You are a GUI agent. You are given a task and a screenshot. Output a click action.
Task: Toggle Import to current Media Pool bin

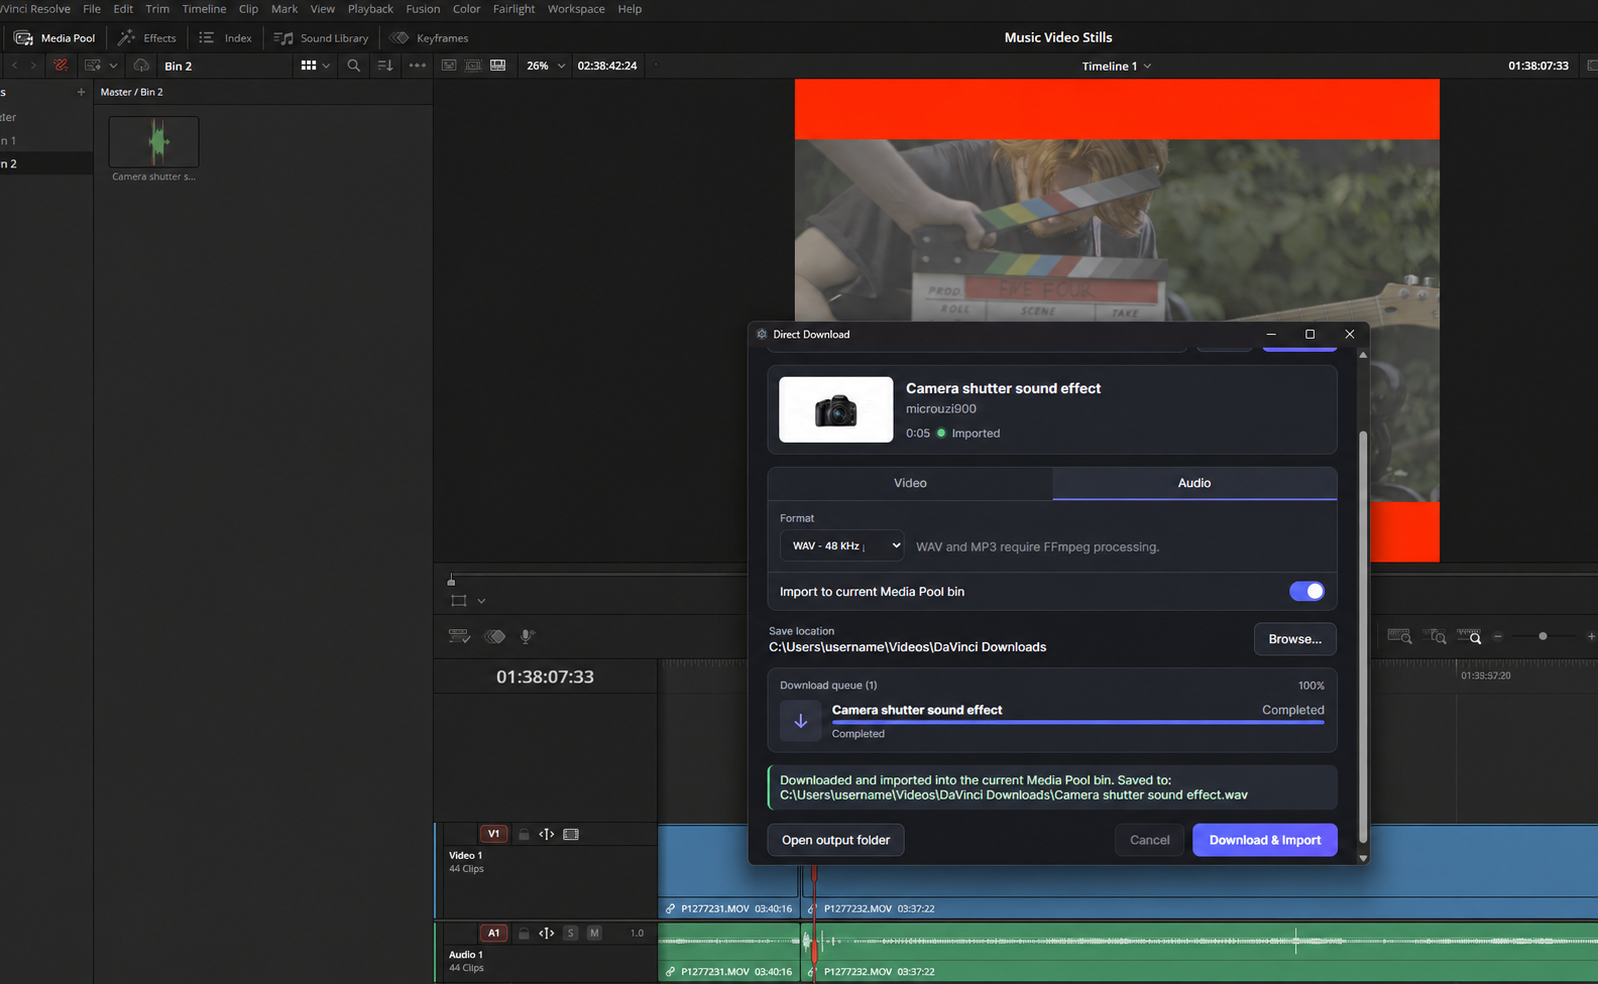1307,591
